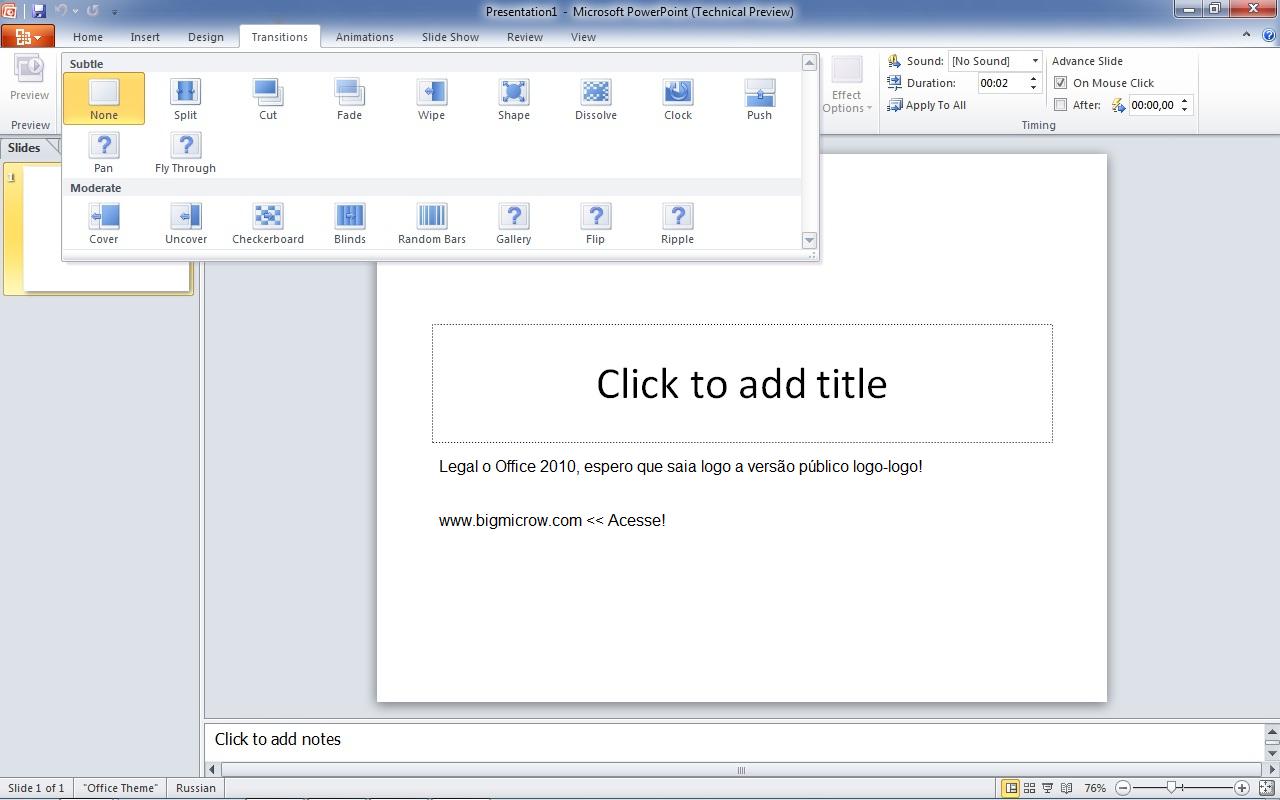
Task: Uncheck On Mouse Click checkbox
Action: pos(1061,83)
